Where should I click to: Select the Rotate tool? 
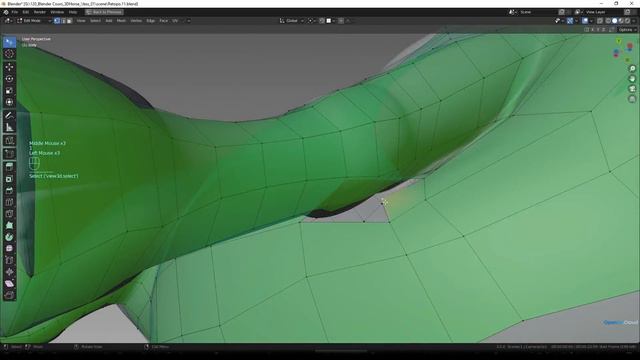click(9, 79)
